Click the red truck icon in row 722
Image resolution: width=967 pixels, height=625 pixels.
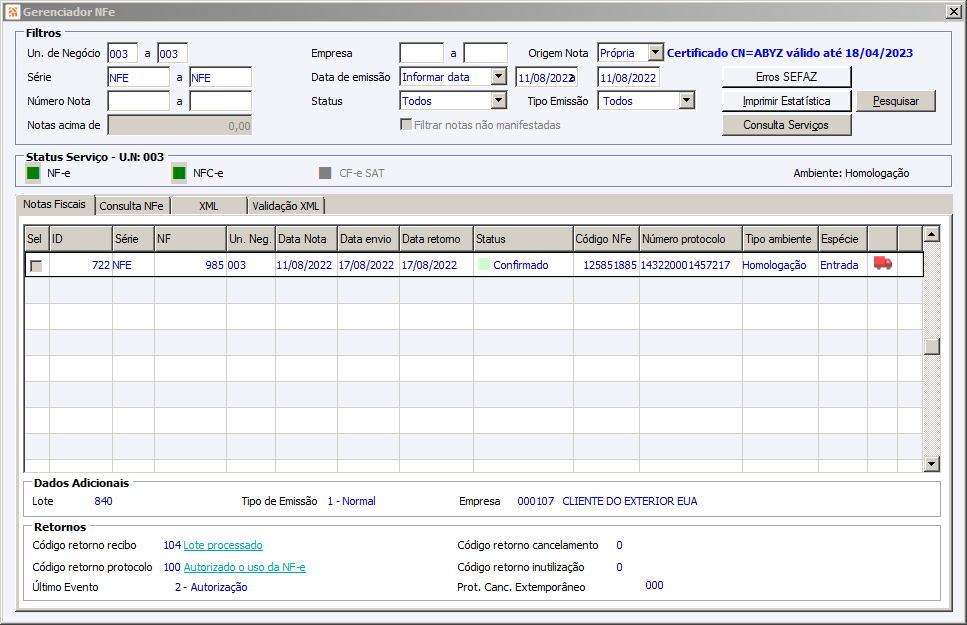[x=882, y=264]
